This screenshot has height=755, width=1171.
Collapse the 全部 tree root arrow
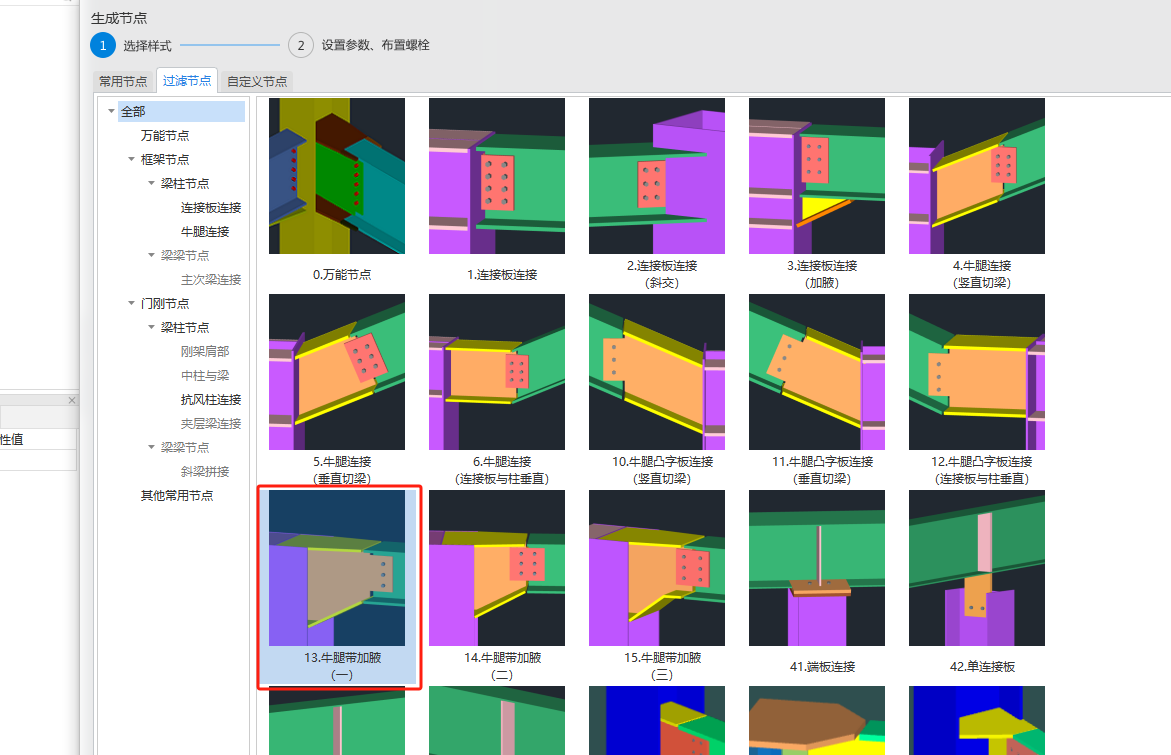[111, 111]
